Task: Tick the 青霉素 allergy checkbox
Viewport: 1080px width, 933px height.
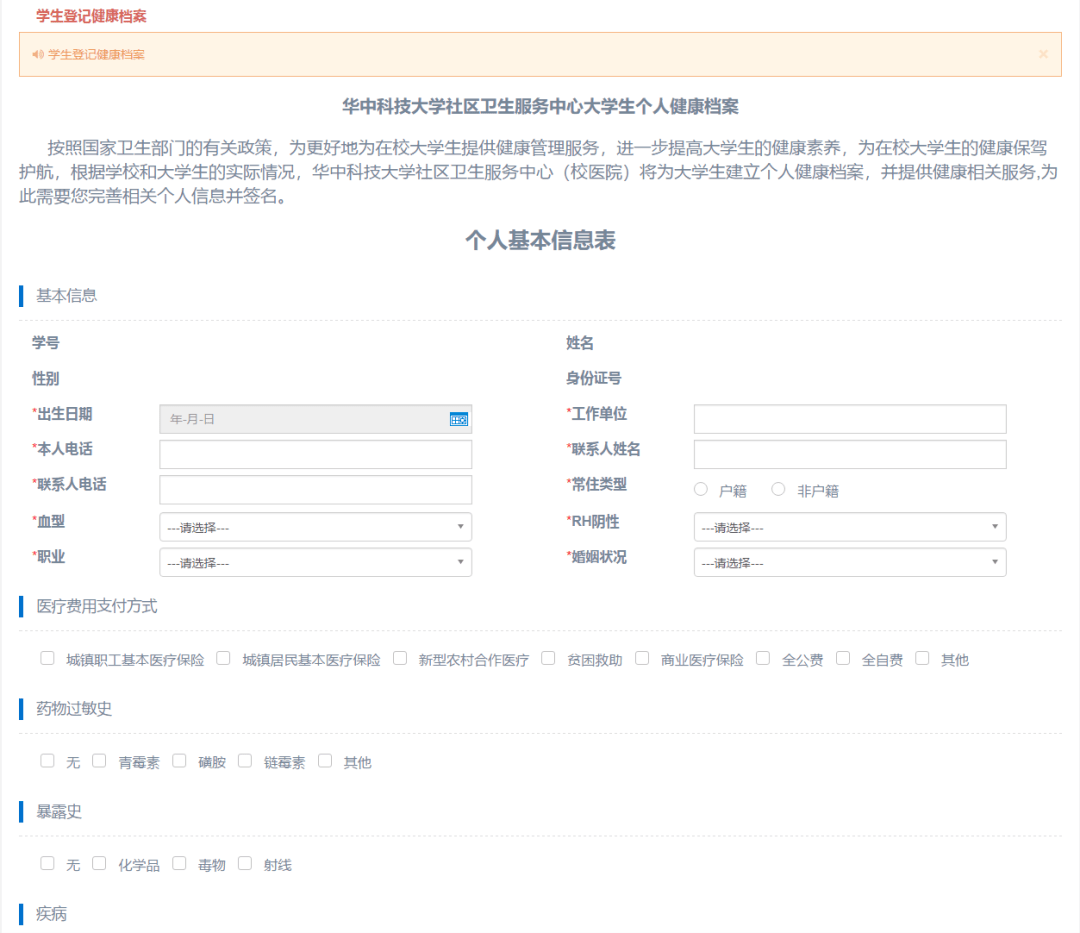Action: tap(99, 761)
